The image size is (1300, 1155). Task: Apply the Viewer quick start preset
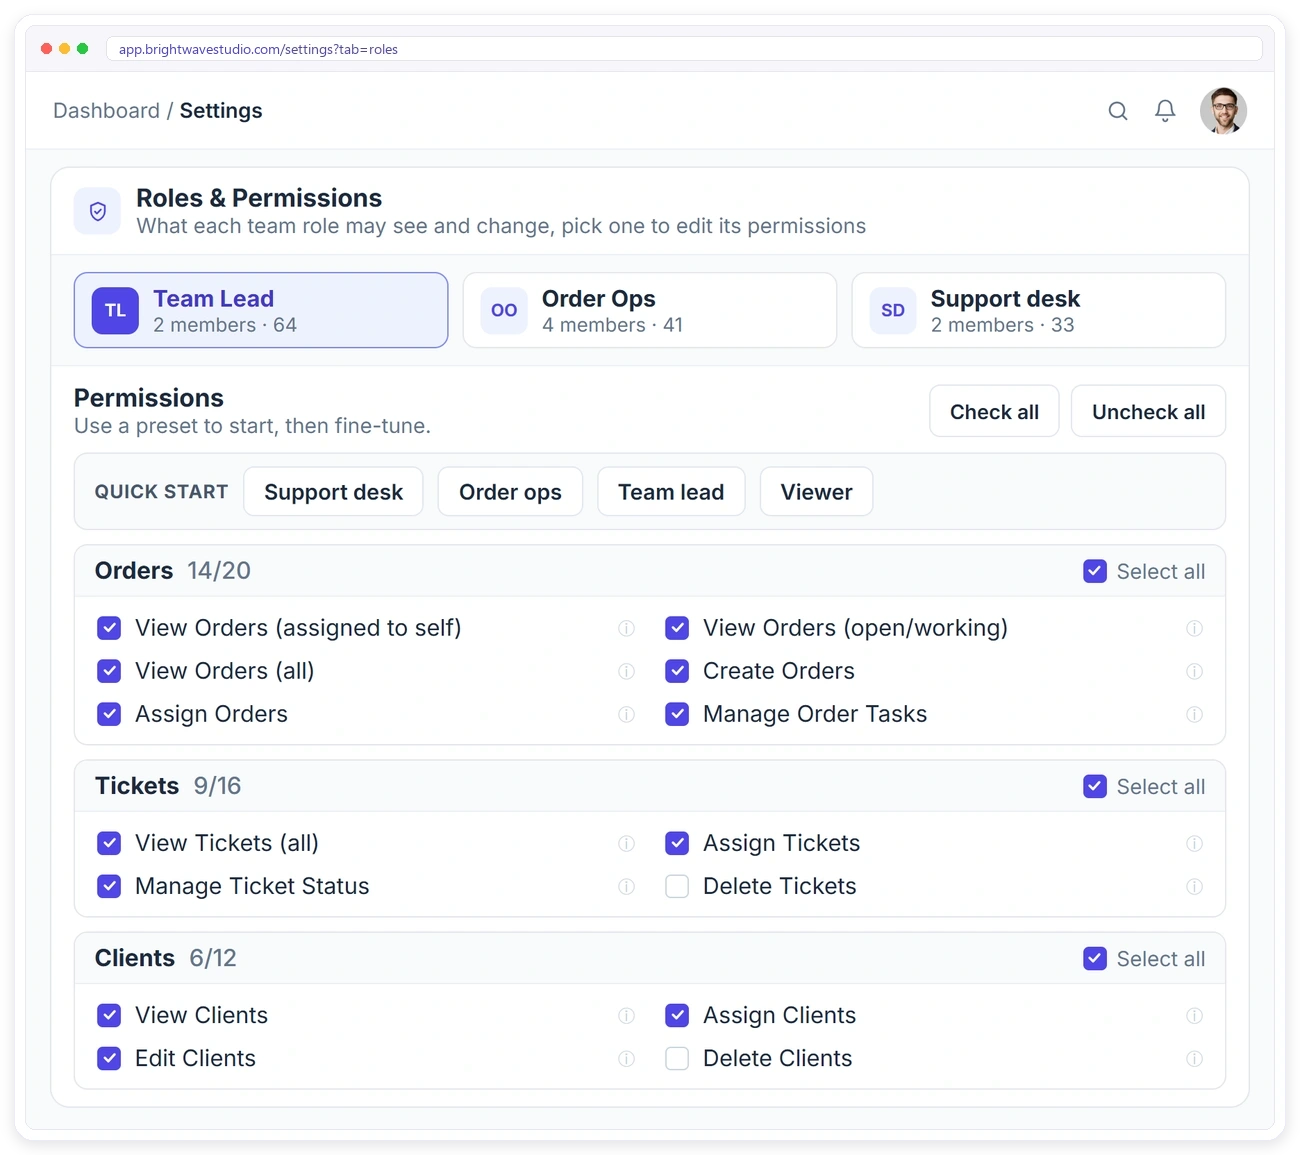point(816,492)
